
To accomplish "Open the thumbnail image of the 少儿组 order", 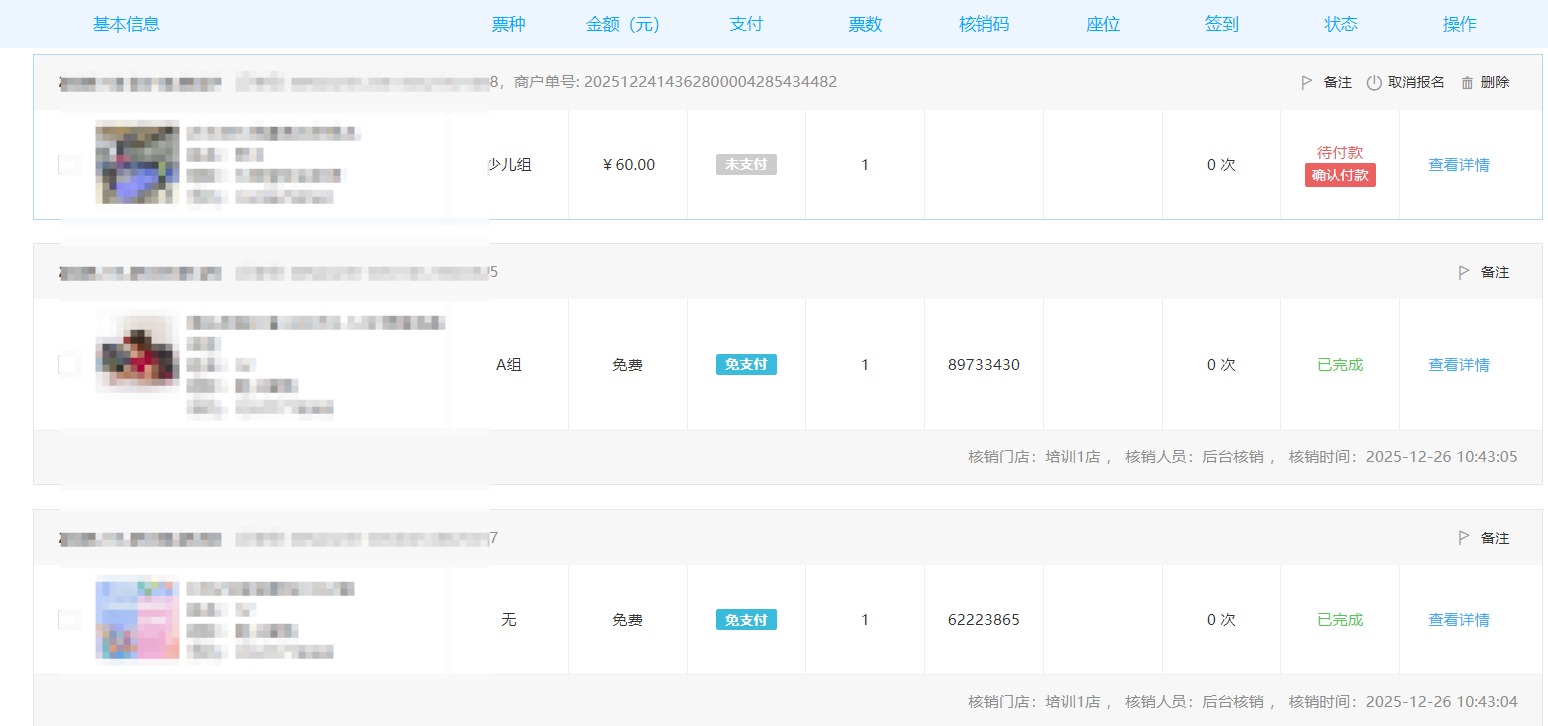I will [x=137, y=162].
